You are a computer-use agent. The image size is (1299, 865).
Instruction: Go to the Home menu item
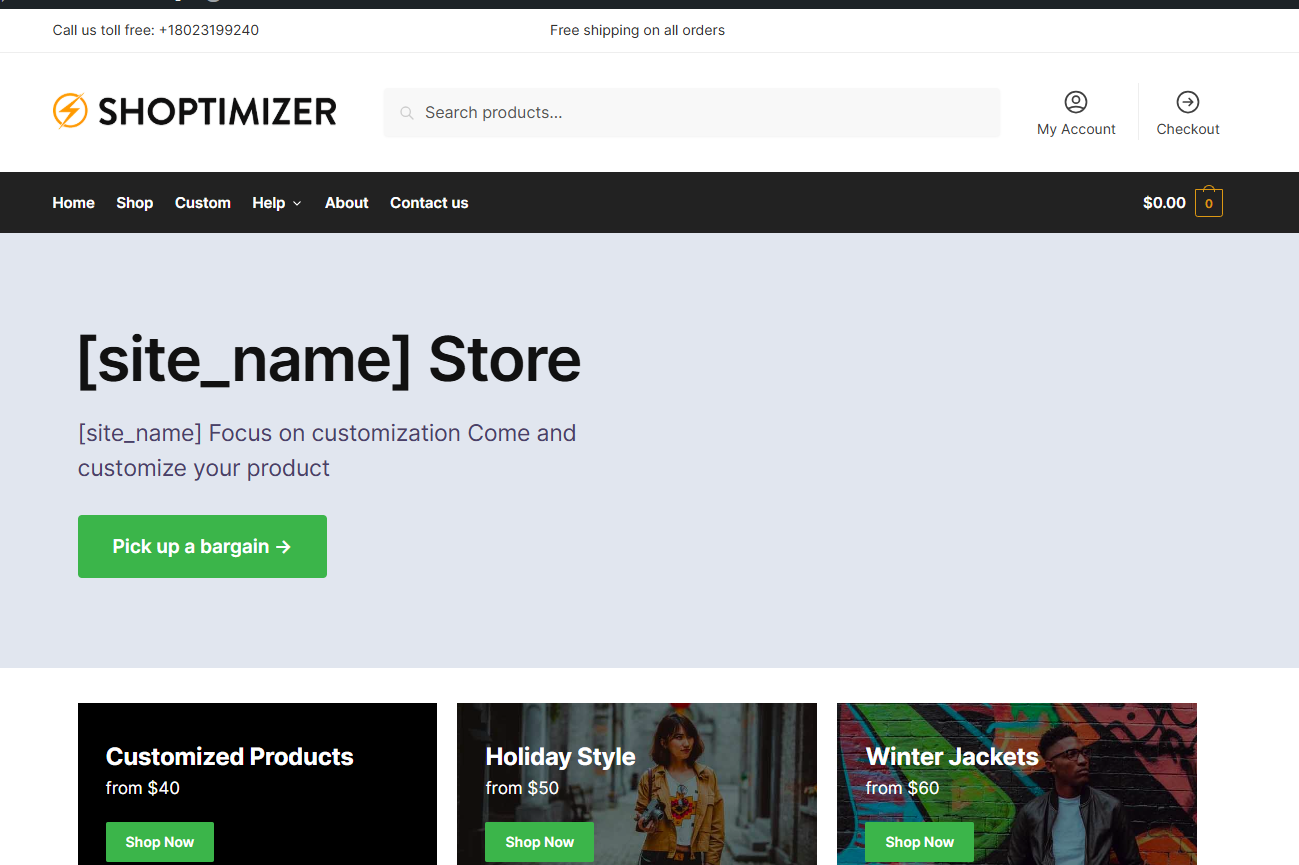coord(74,202)
